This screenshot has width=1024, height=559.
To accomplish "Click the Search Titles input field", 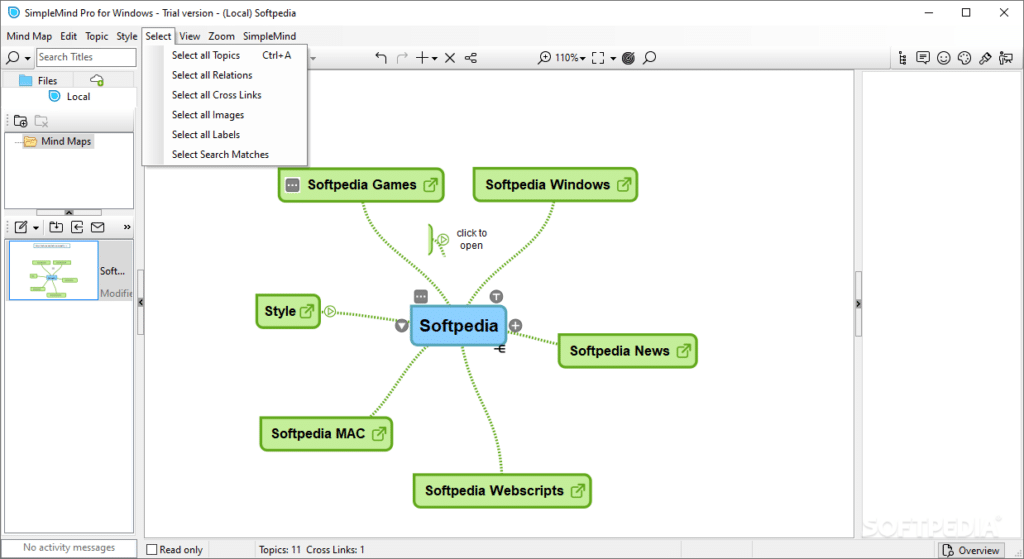I will pyautogui.click(x=86, y=57).
